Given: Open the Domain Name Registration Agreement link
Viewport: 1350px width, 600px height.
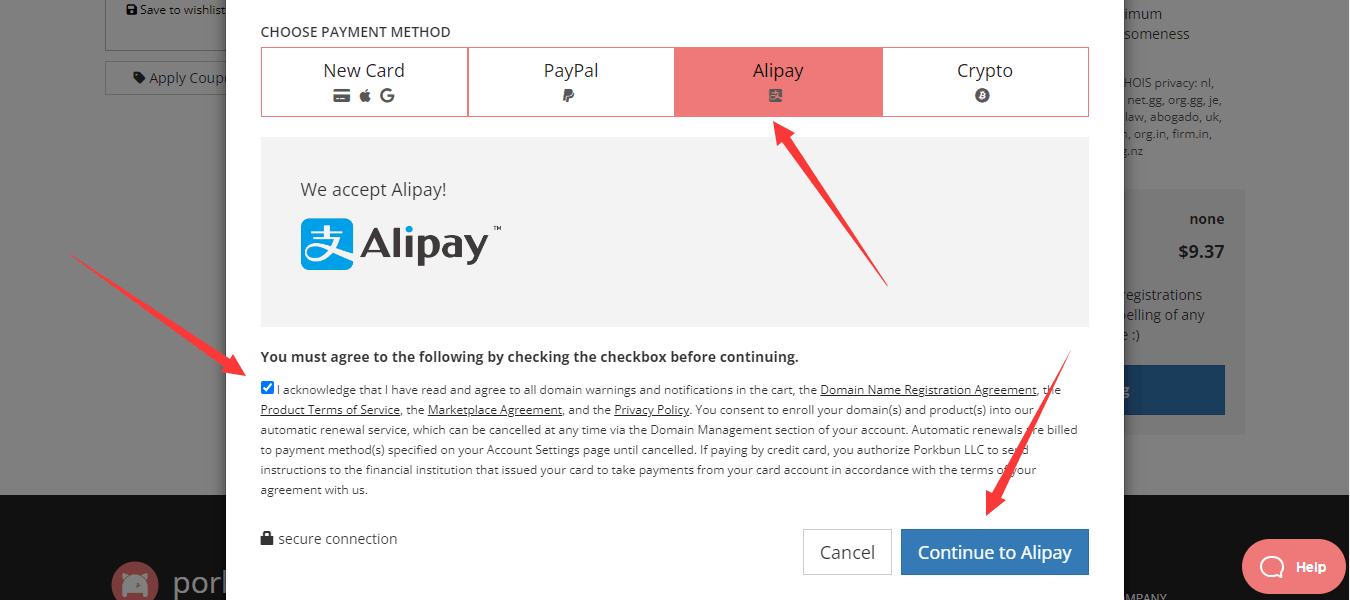Looking at the screenshot, I should tap(928, 390).
